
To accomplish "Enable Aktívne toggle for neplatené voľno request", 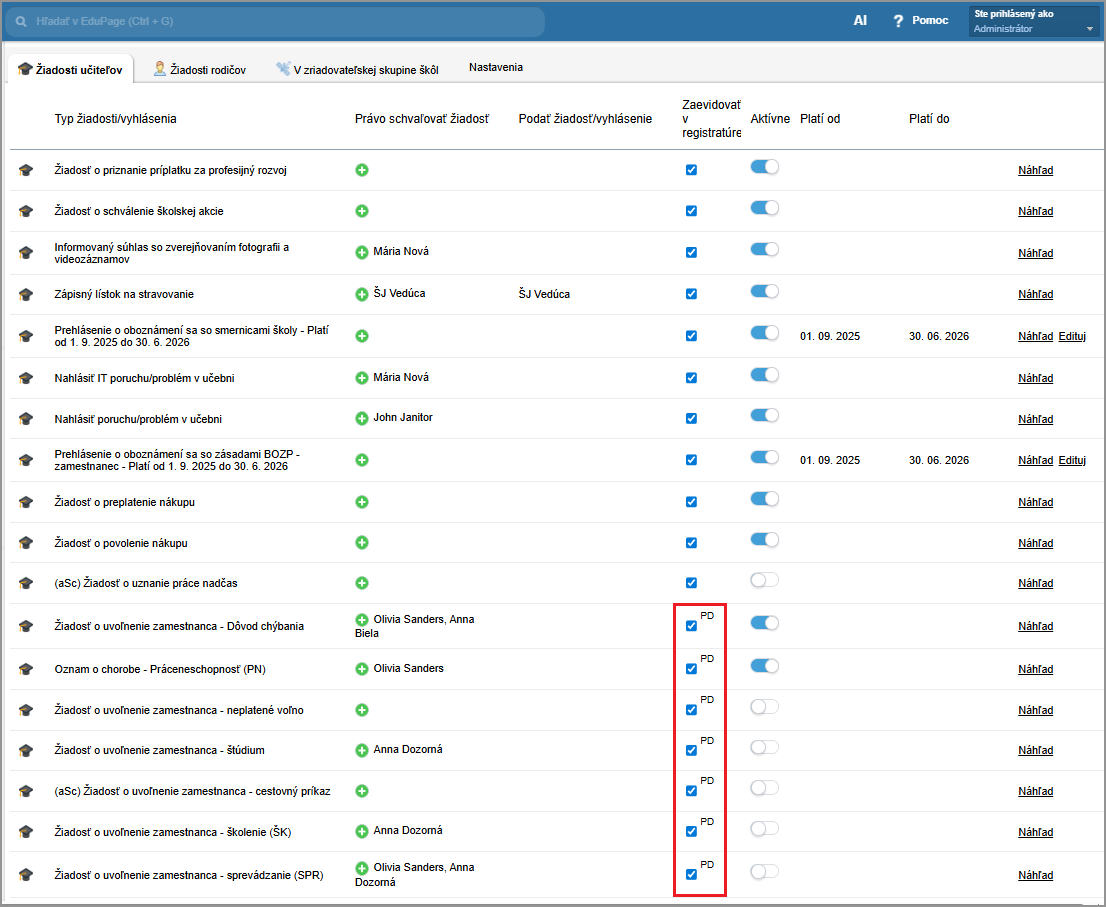I will pos(764,707).
